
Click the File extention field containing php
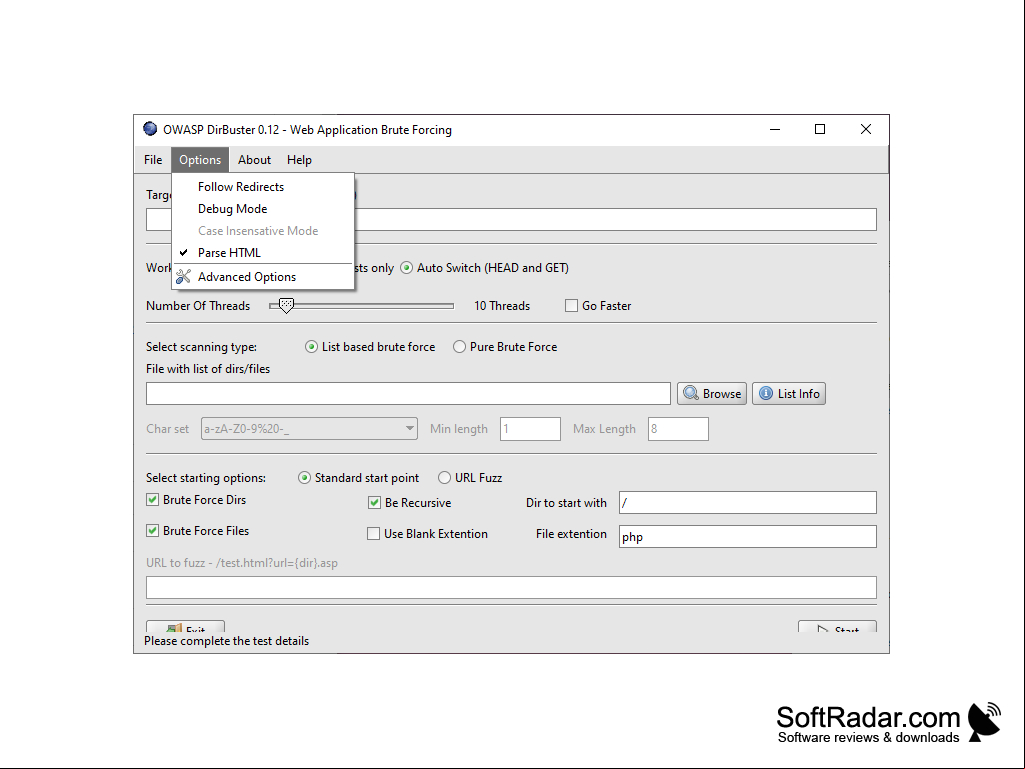click(x=748, y=537)
